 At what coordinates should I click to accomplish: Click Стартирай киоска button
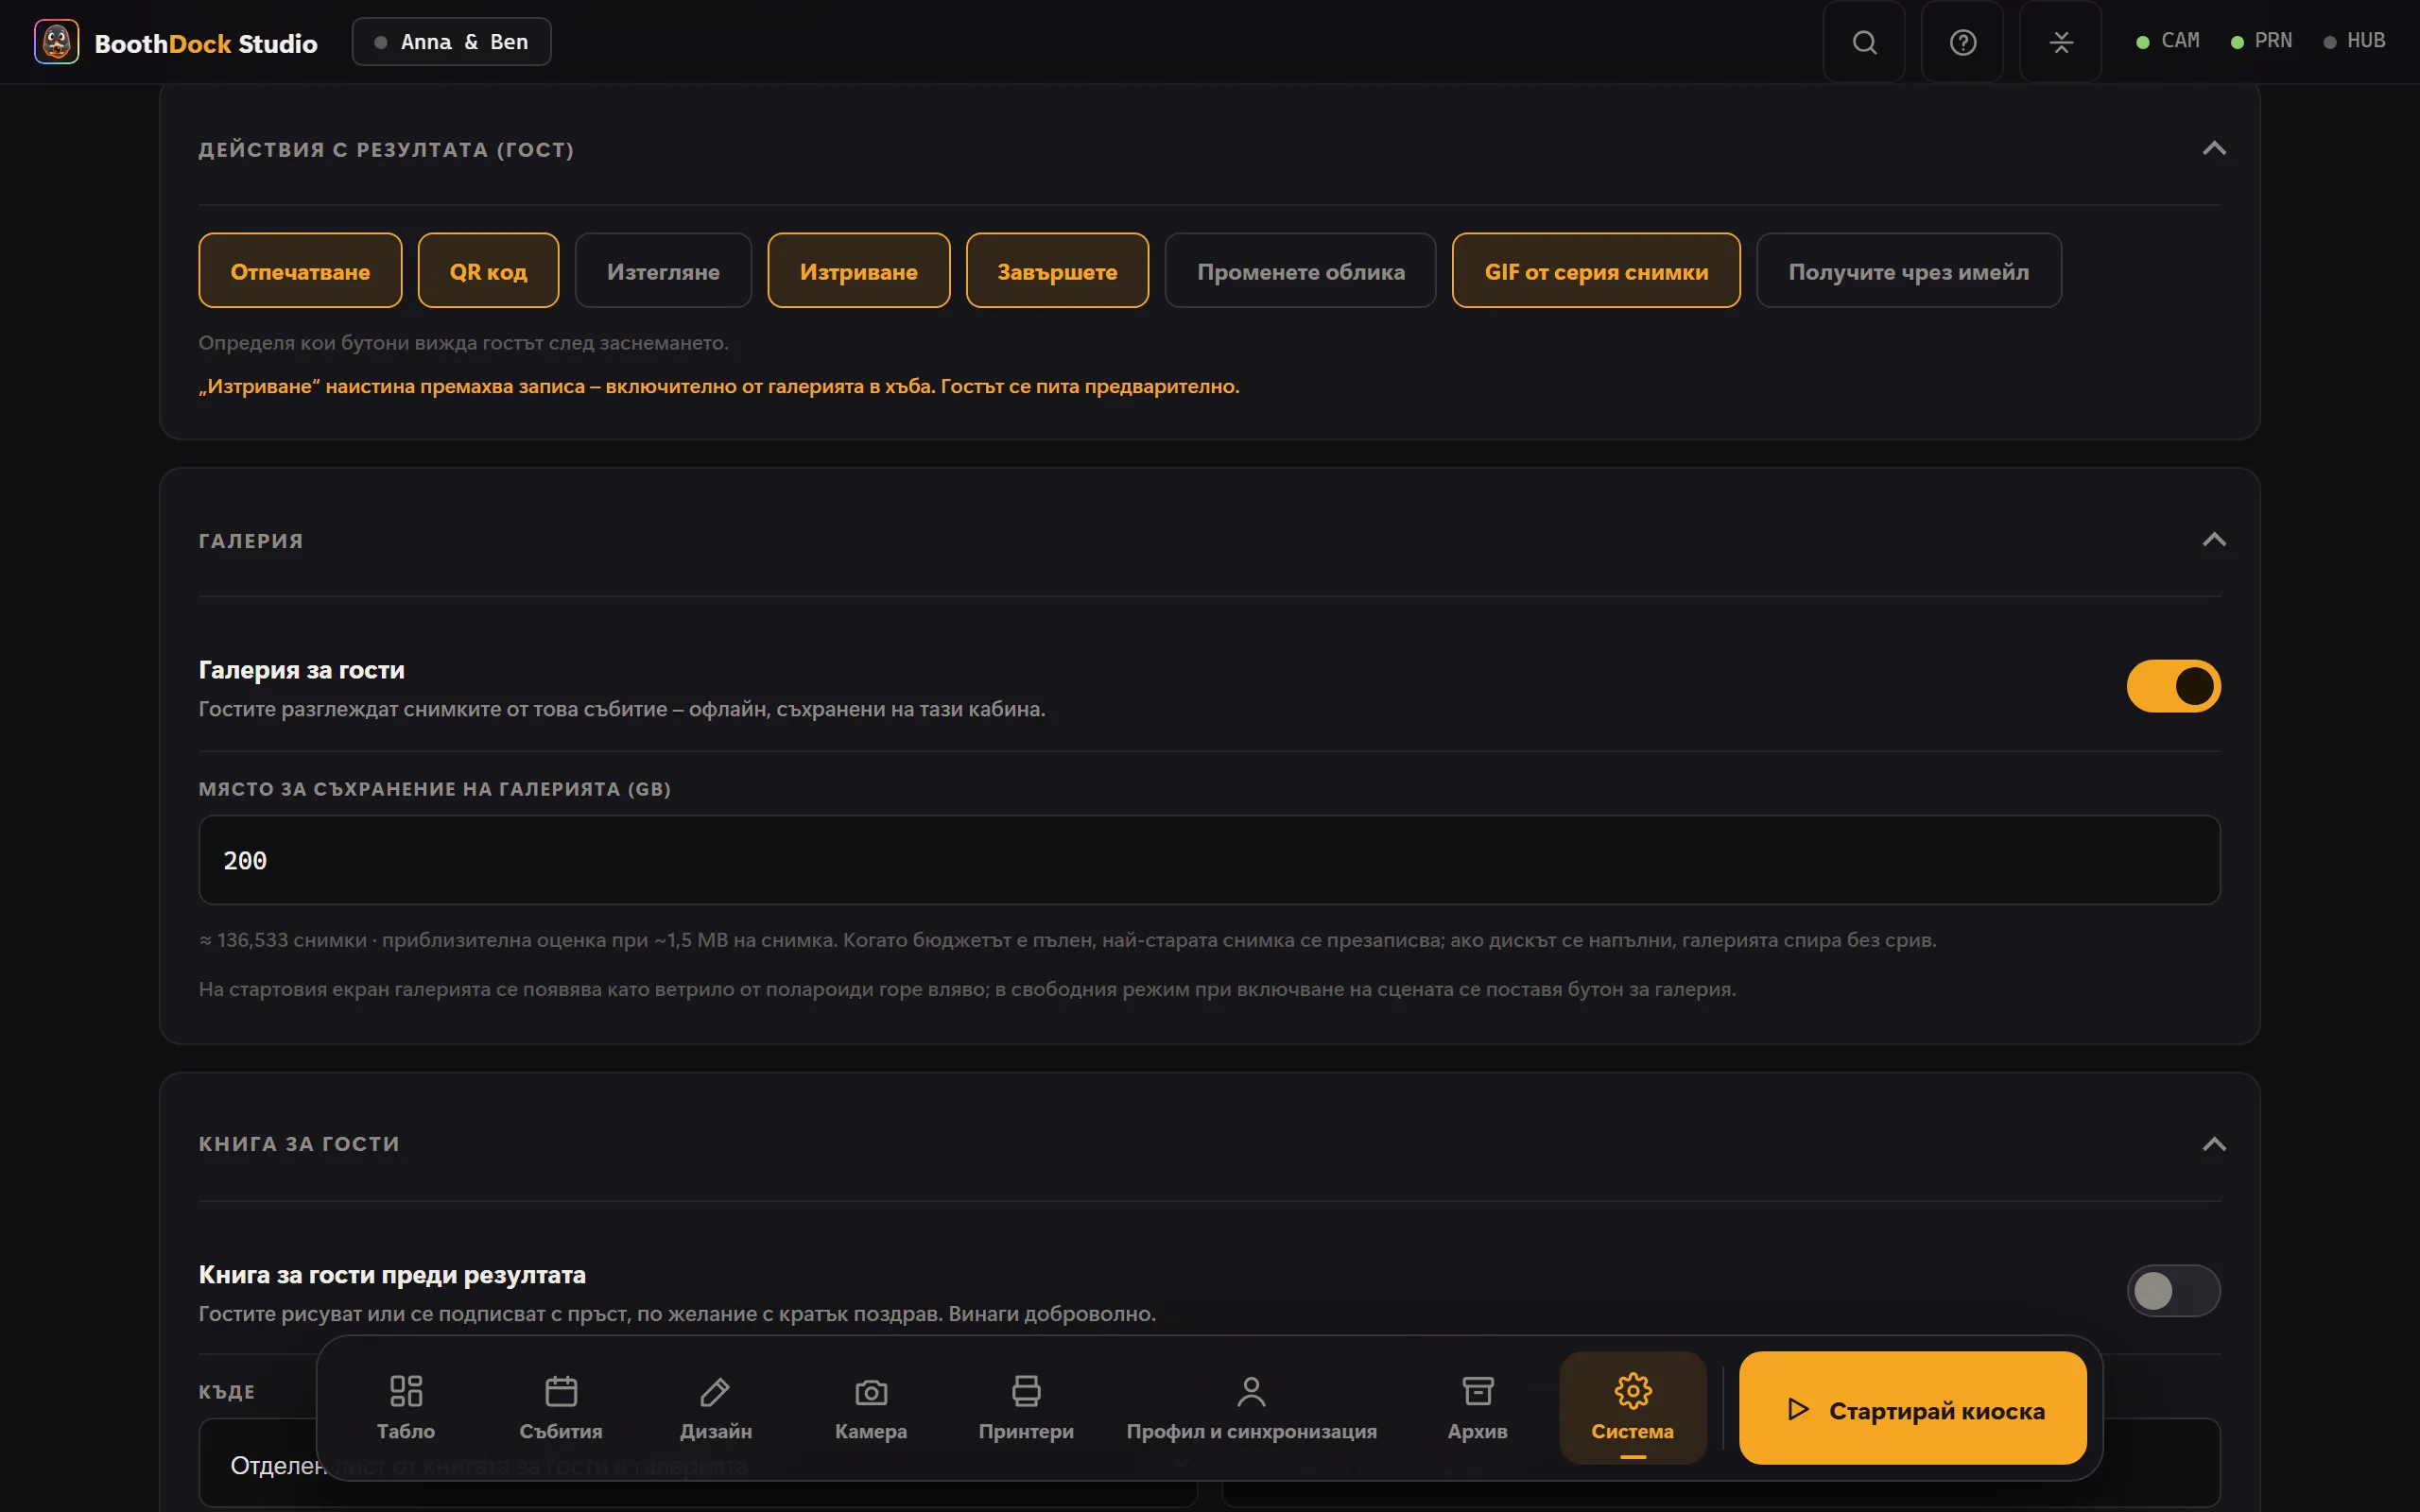point(1912,1408)
